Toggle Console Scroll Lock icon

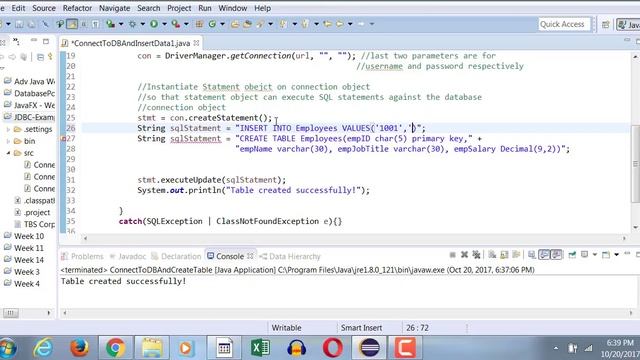point(504,255)
